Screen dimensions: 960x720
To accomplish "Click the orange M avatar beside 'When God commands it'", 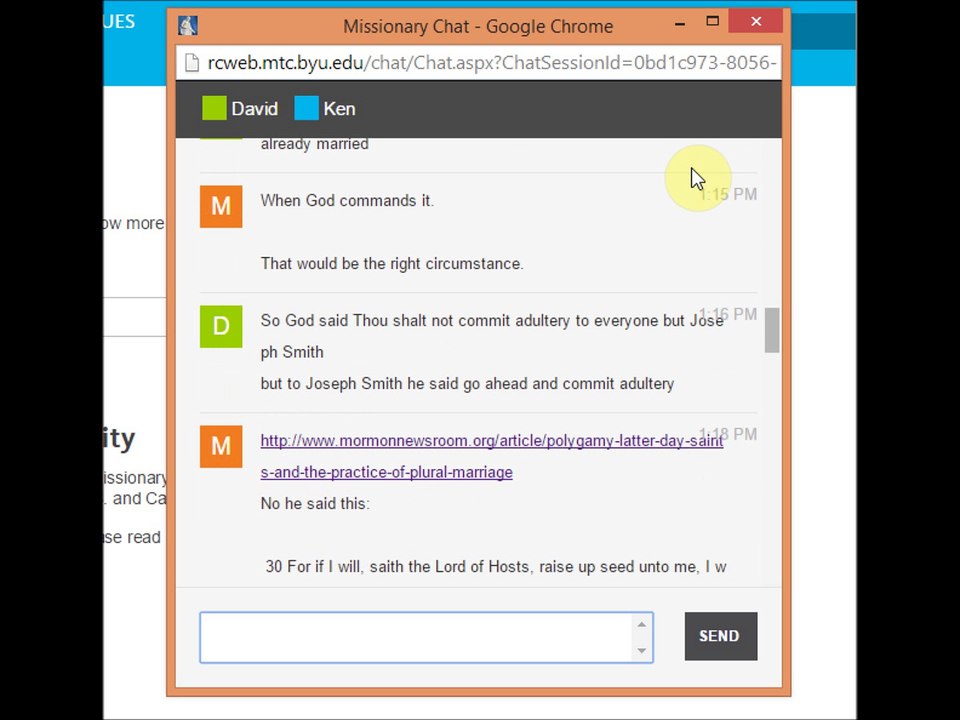I will tap(221, 206).
